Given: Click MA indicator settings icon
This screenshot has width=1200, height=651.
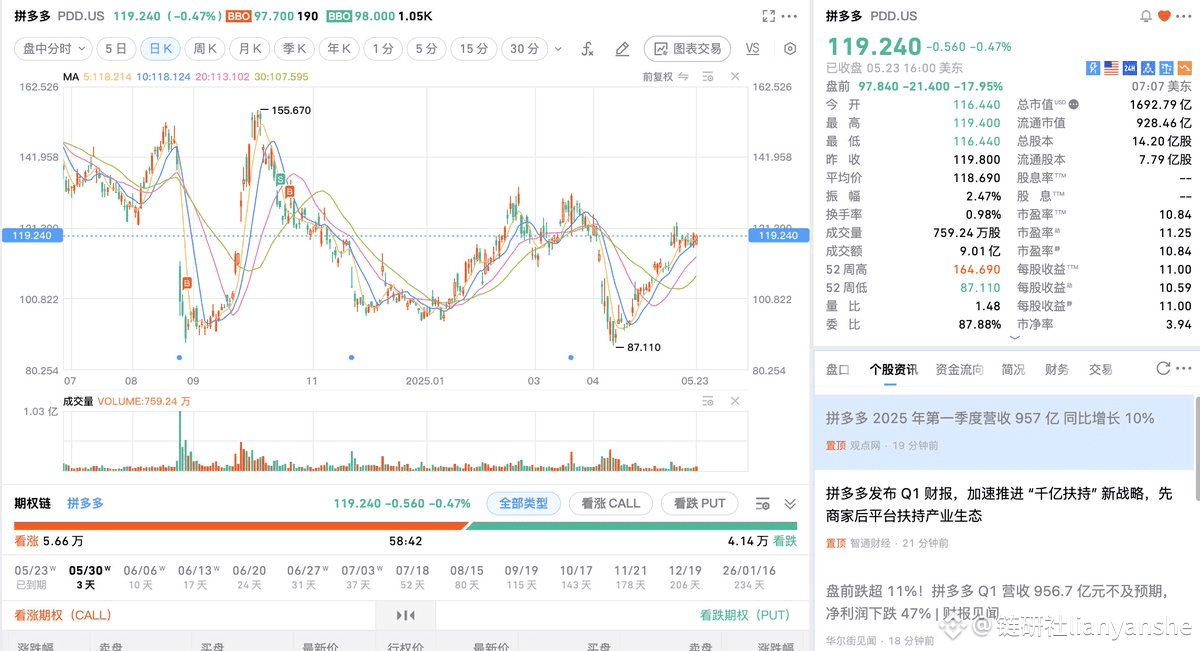Looking at the screenshot, I should 709,76.
